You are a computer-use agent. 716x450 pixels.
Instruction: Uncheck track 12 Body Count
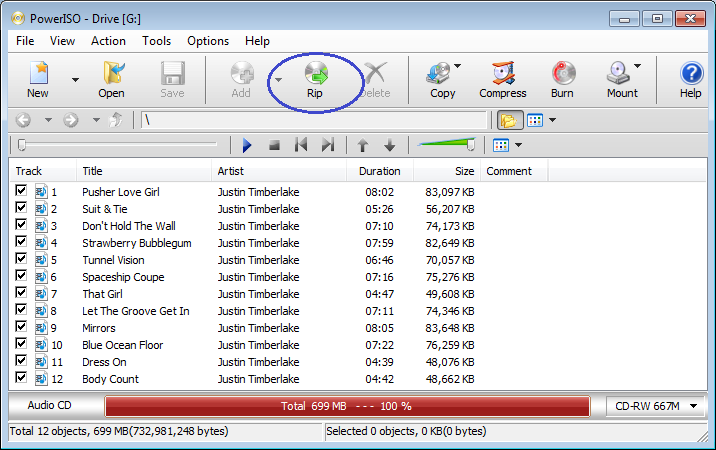(21, 377)
